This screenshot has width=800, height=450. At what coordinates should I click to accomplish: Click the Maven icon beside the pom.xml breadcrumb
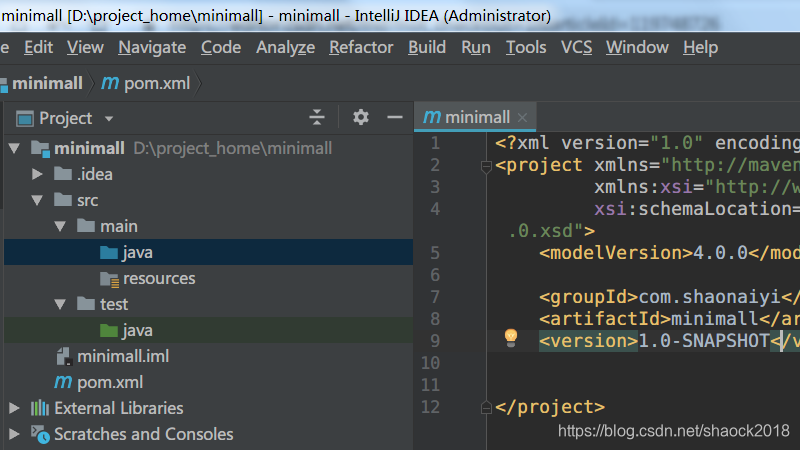coord(110,83)
